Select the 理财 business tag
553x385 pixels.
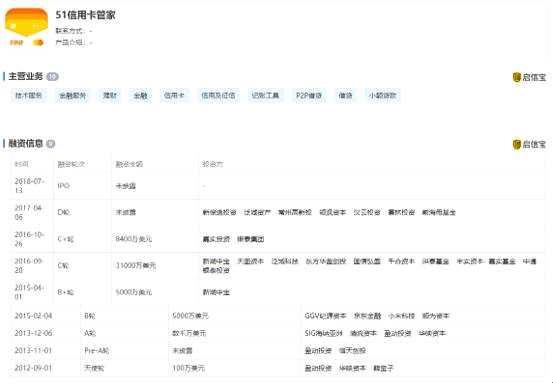point(110,96)
